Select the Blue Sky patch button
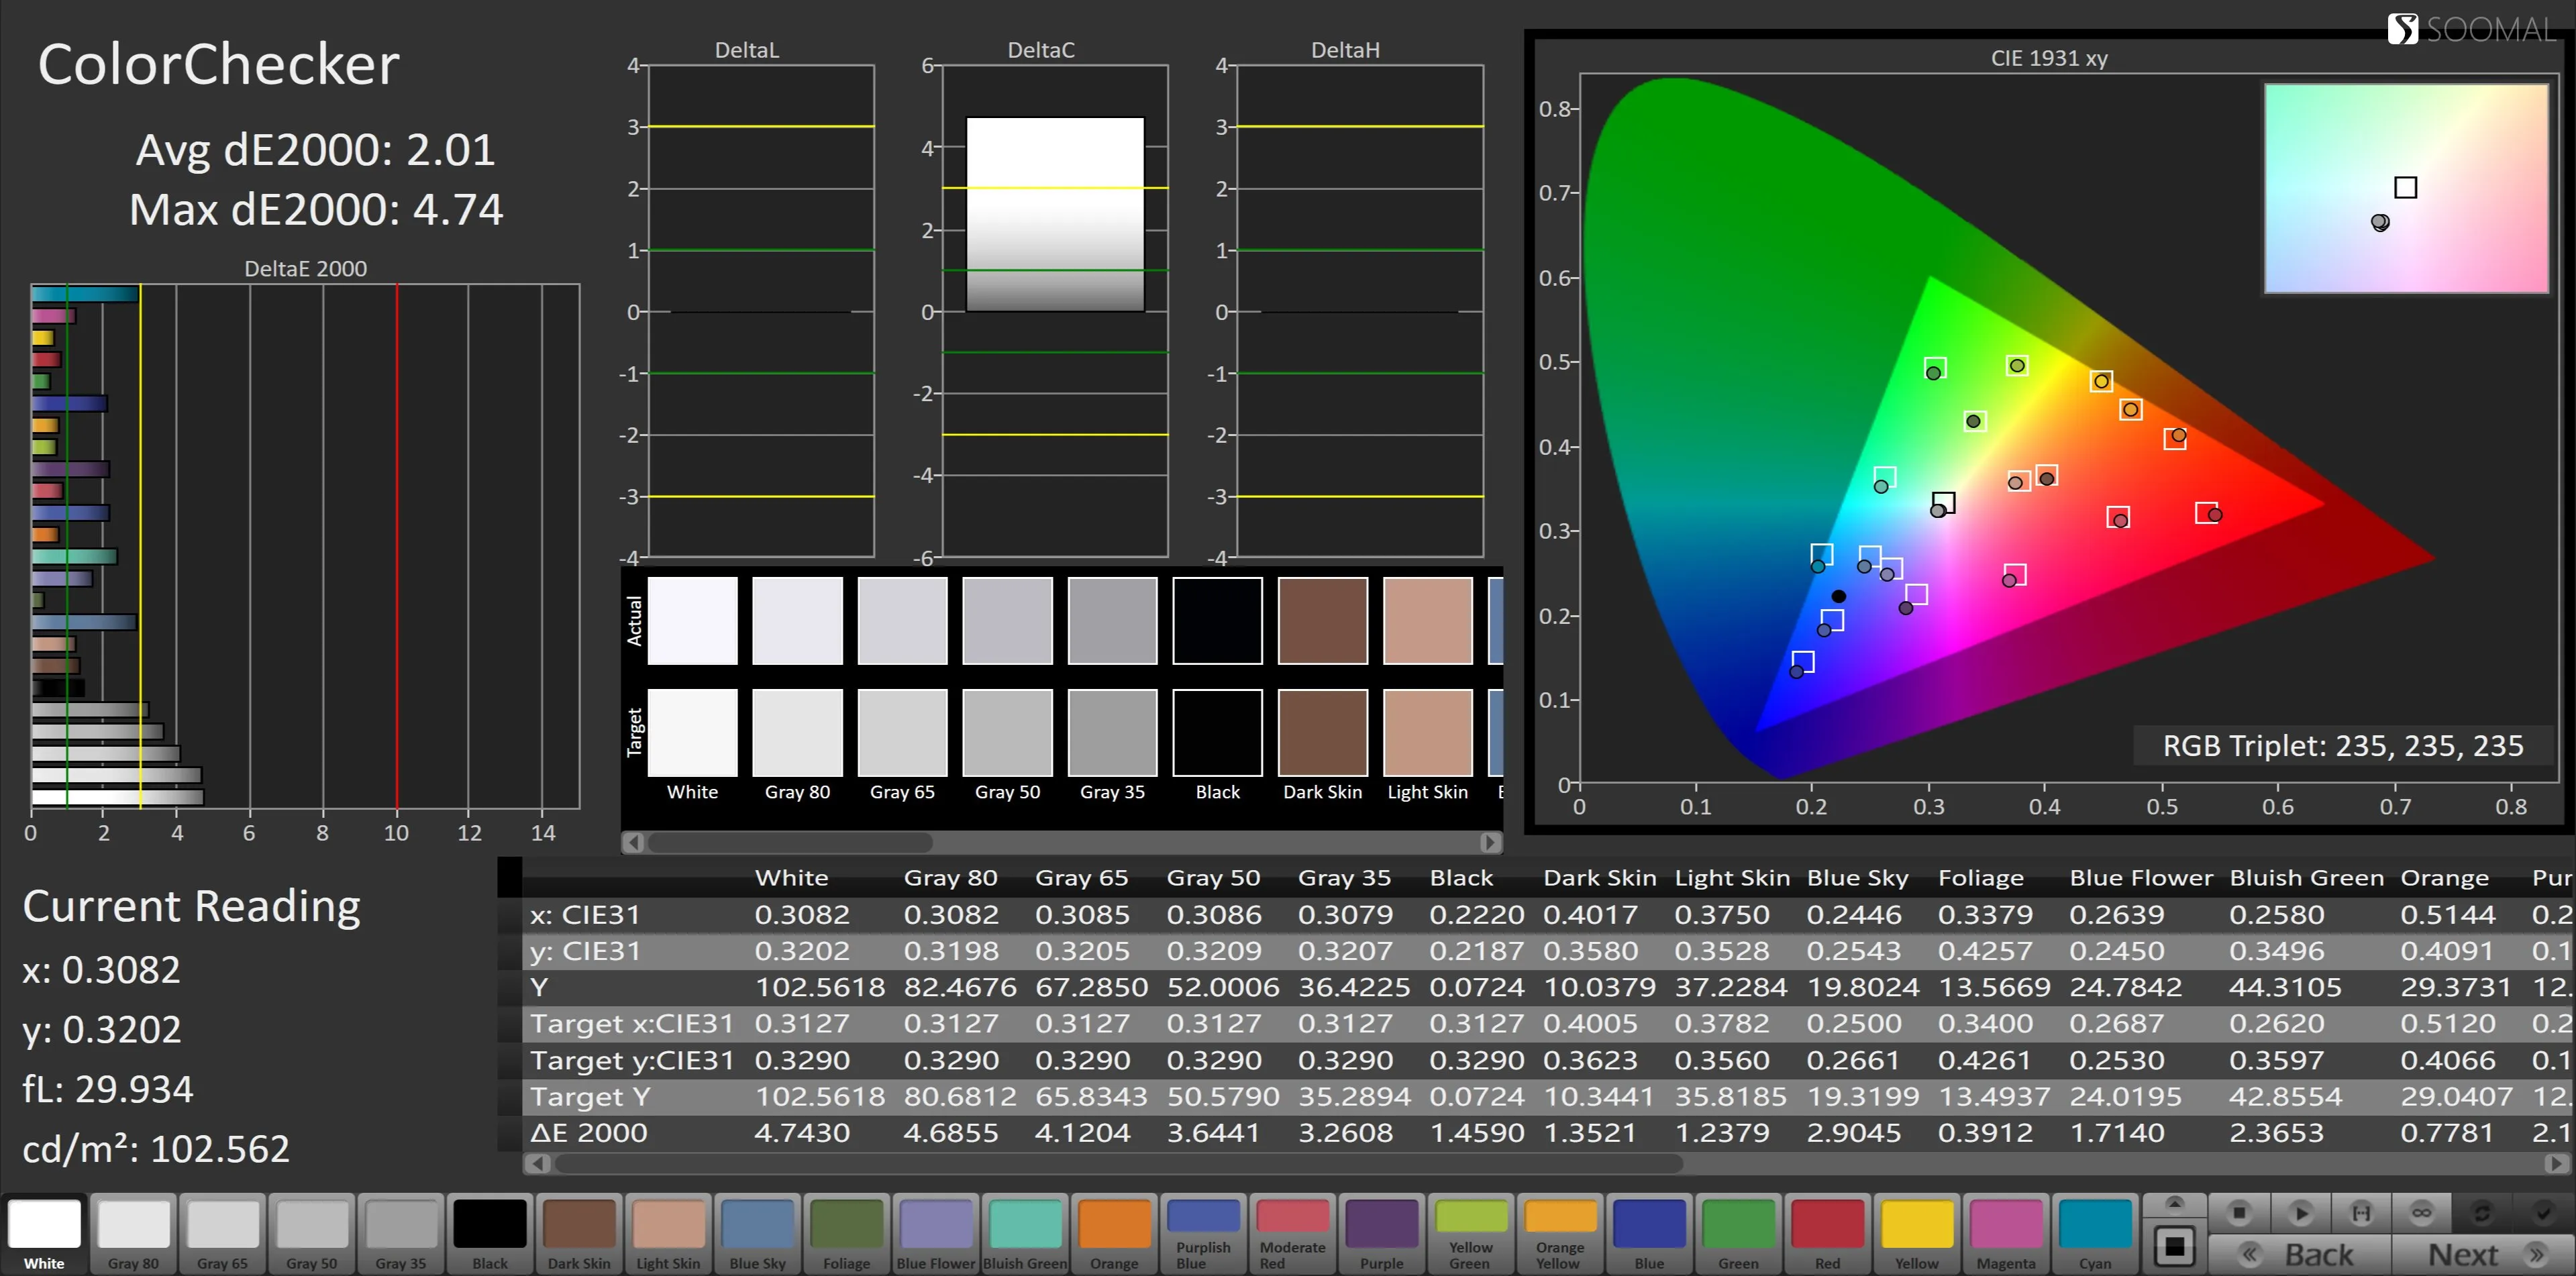Image resolution: width=2576 pixels, height=1276 pixels. click(757, 1234)
